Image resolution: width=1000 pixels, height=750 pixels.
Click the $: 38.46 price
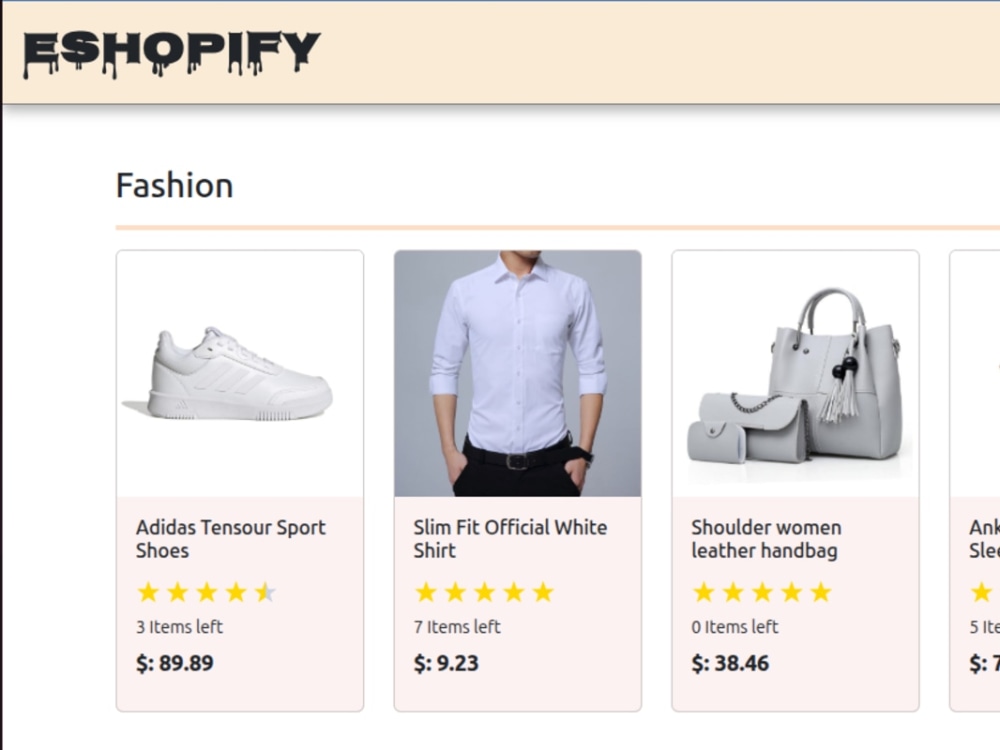730,663
